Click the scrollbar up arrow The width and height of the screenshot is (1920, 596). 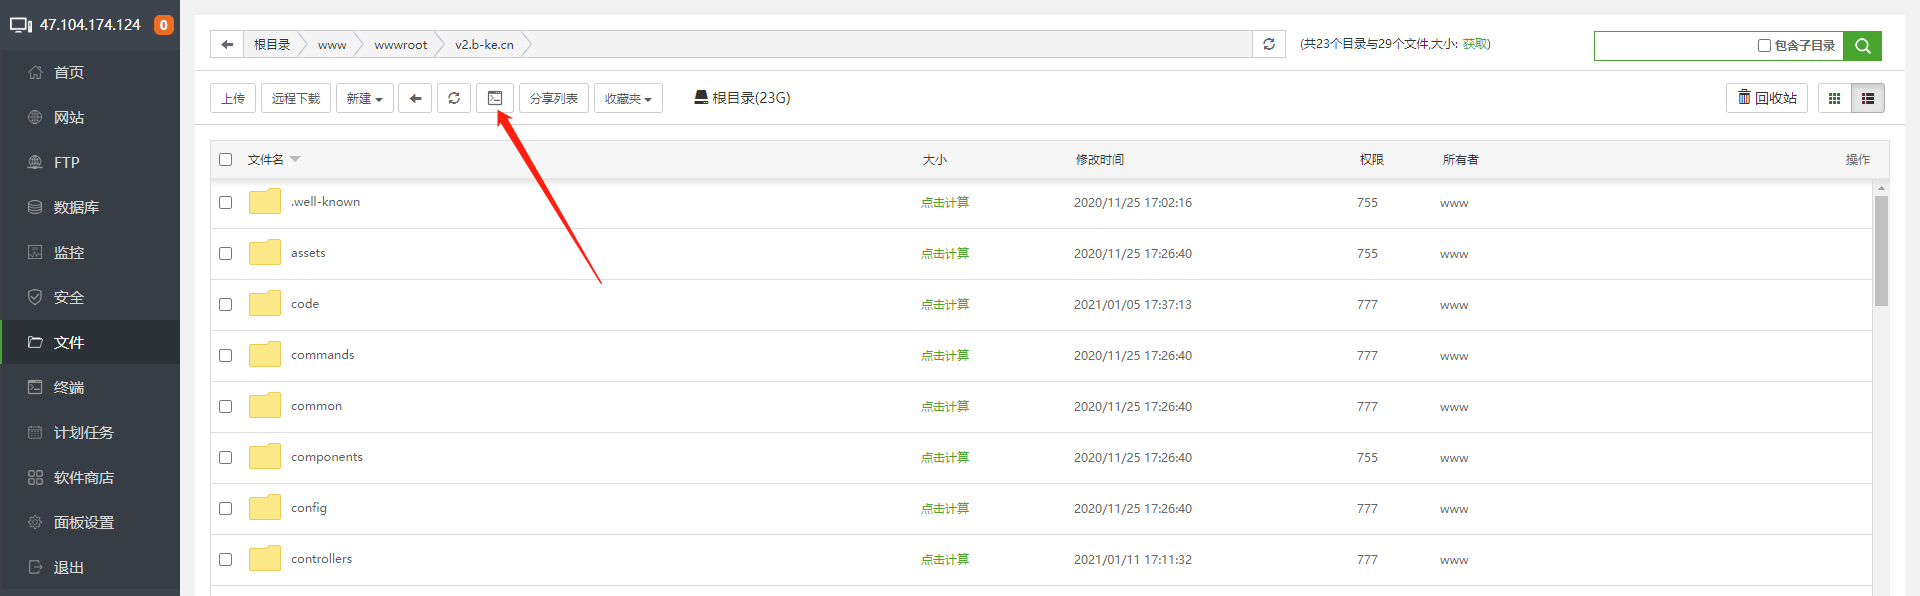(1881, 188)
